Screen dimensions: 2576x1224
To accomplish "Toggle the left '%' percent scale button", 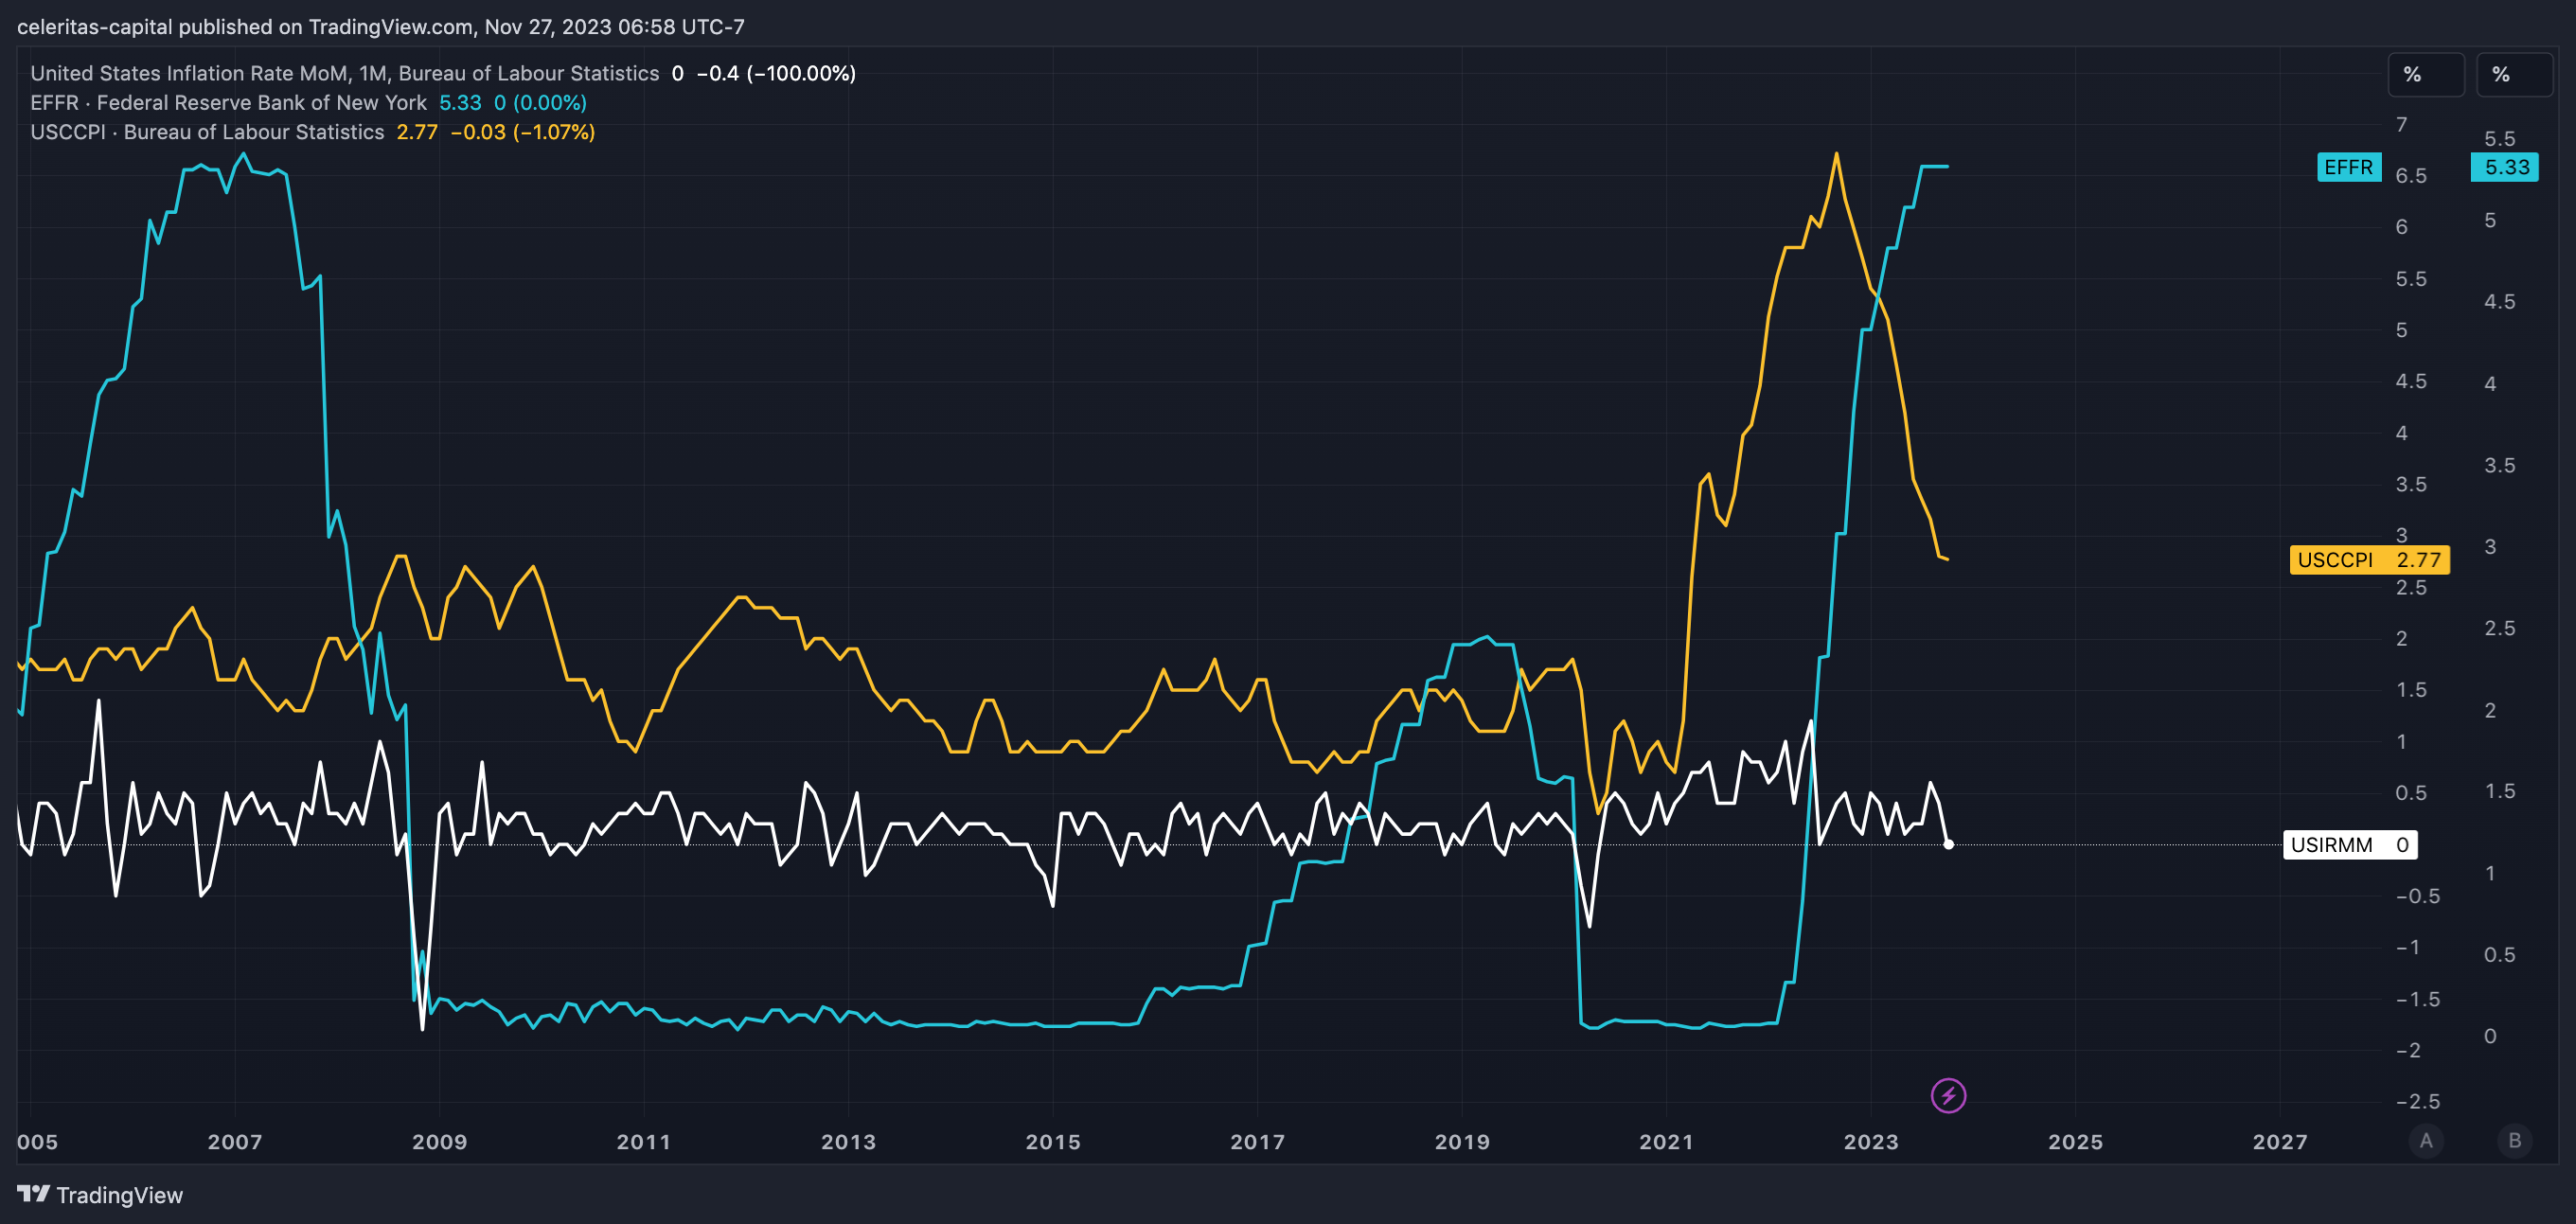I will (x=2424, y=74).
